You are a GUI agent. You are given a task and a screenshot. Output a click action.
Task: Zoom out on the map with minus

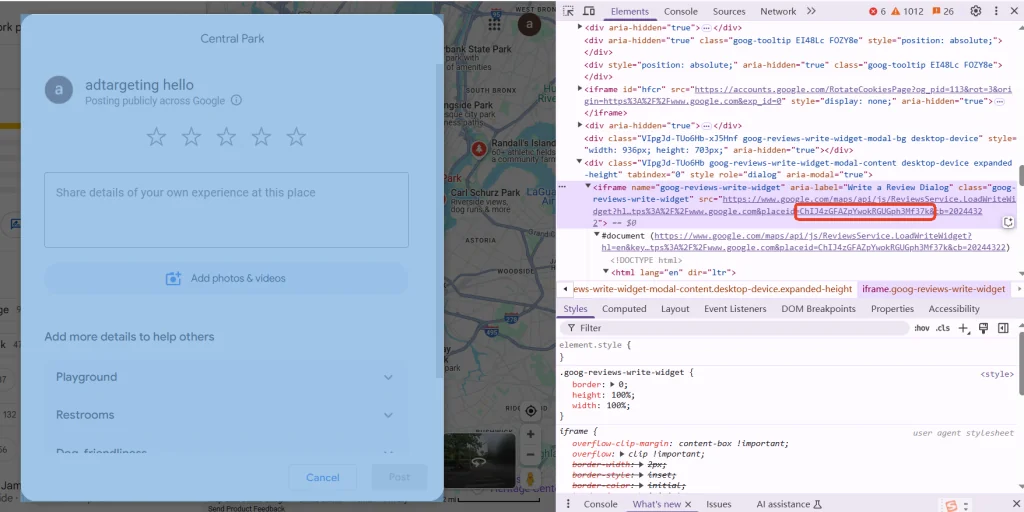click(531, 455)
